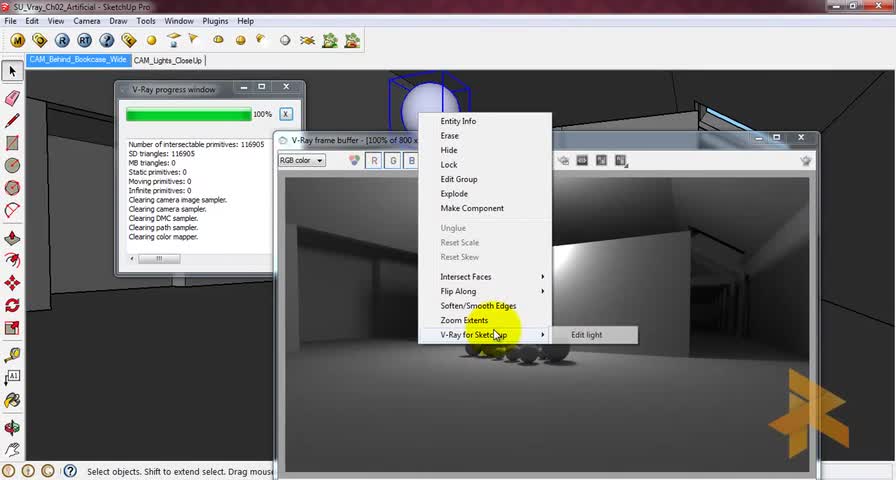The width and height of the screenshot is (896, 480).
Task: Pick the Scale tool
Action: 13,327
